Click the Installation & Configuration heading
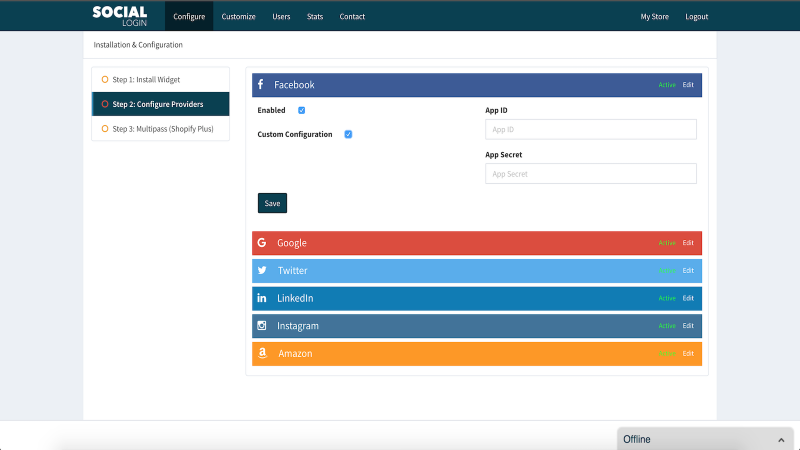 [138, 45]
